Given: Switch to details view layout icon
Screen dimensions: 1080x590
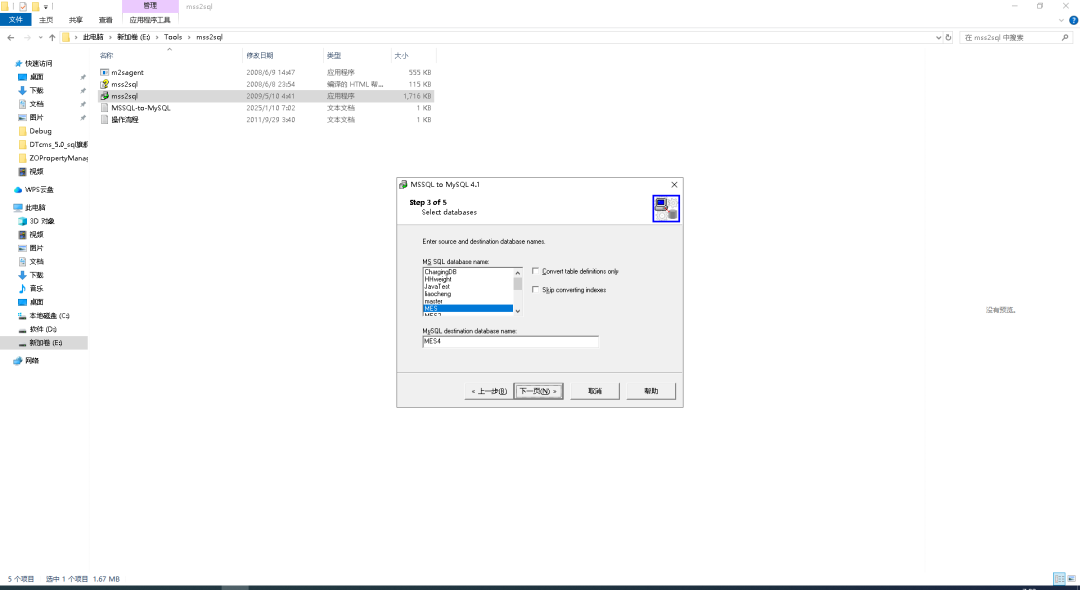Looking at the screenshot, I should pos(1059,579).
